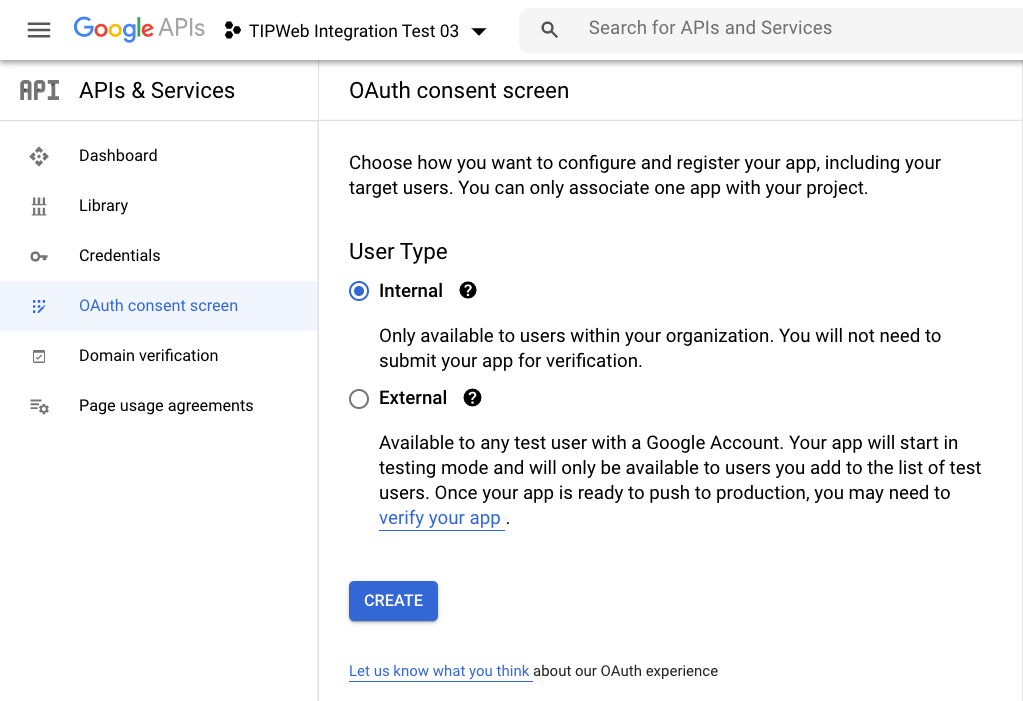
Task: Click the API logo icon in sidebar header
Action: pyautogui.click(x=39, y=90)
